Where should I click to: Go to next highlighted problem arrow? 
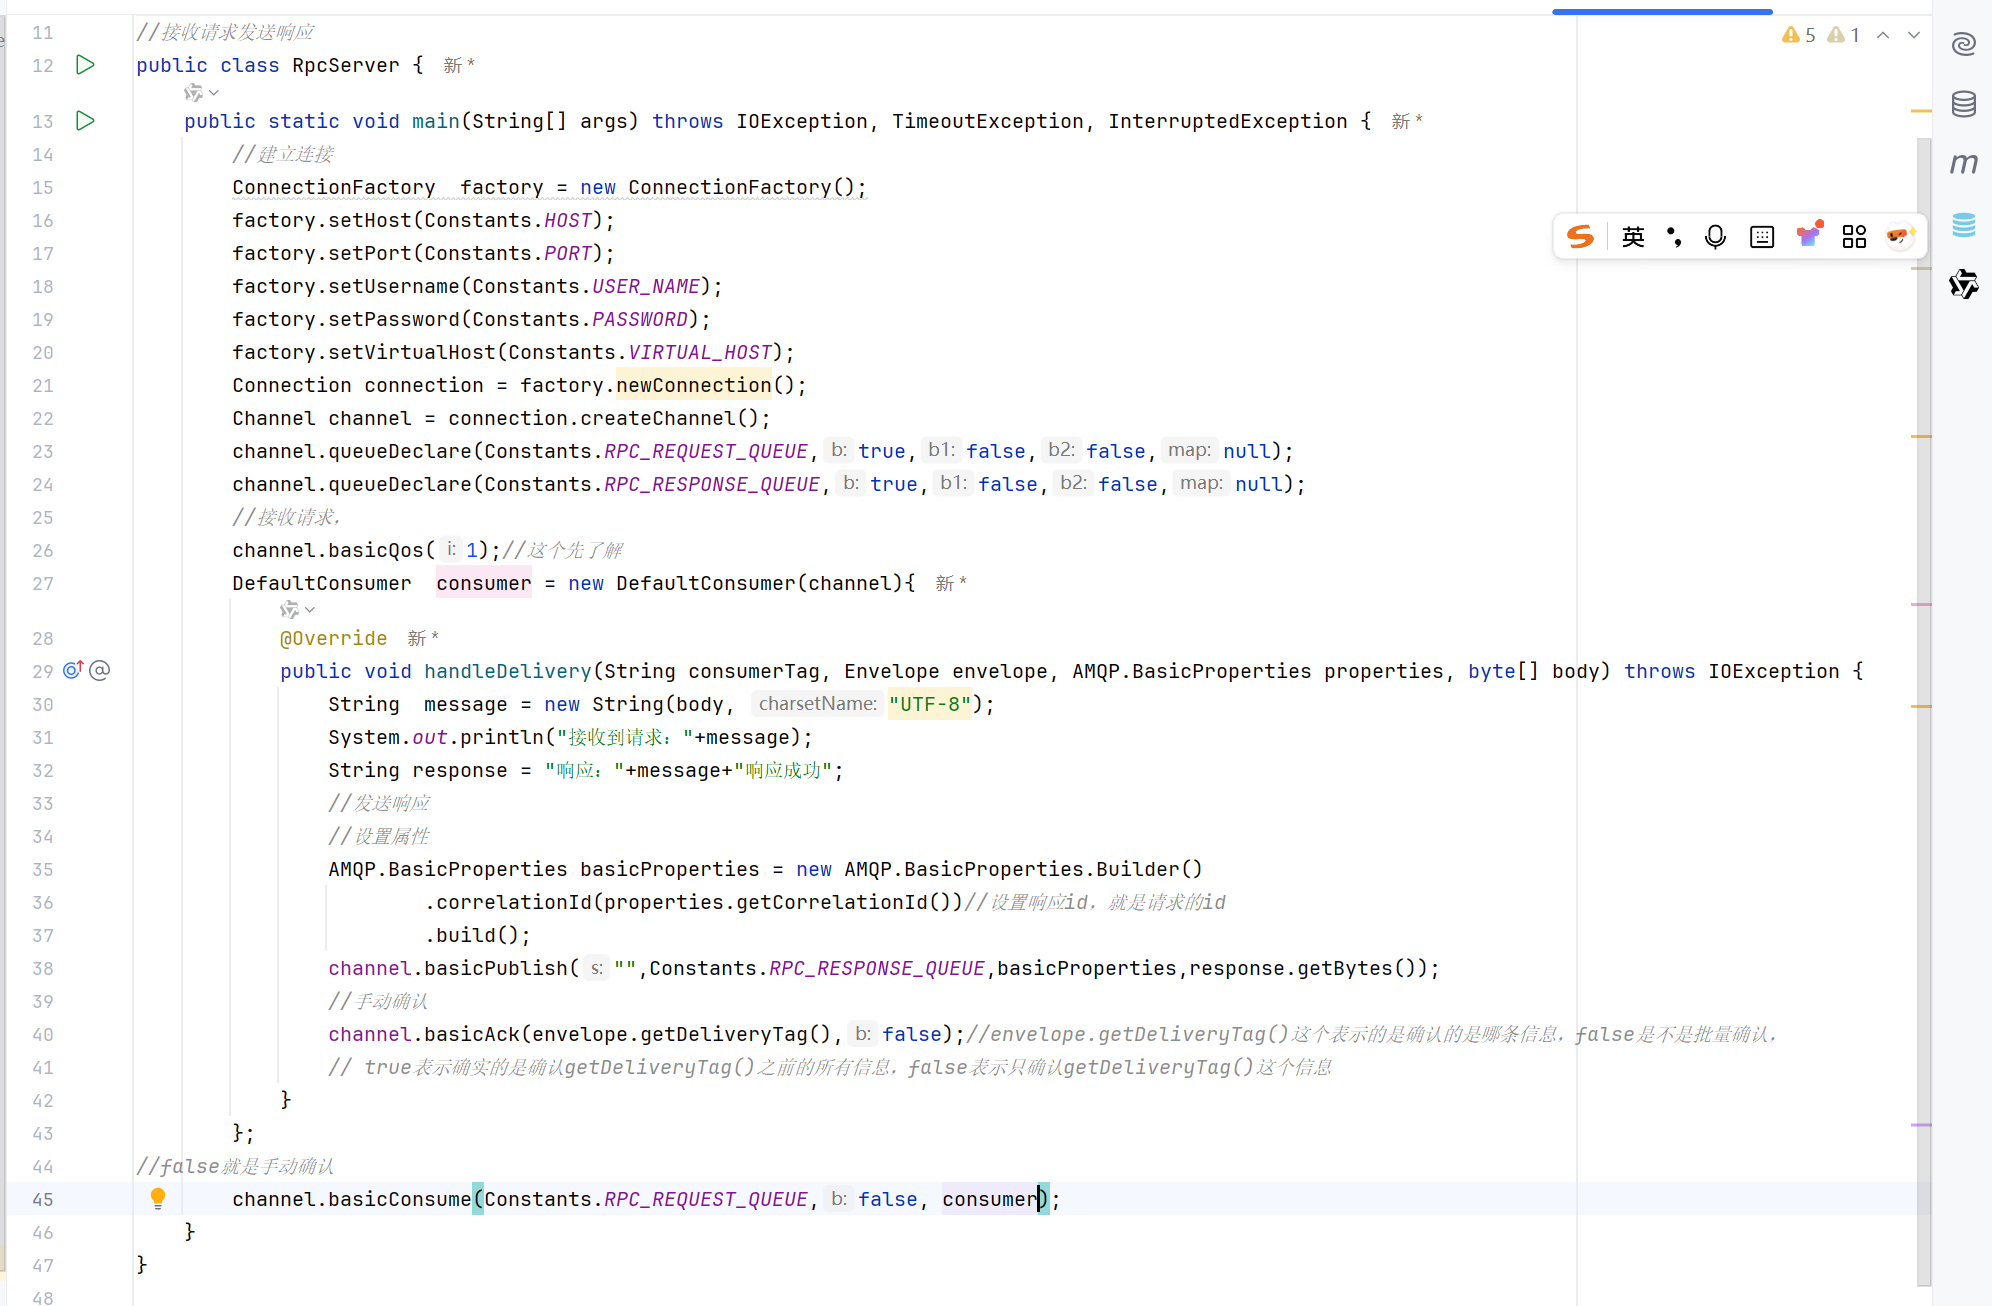[1914, 35]
